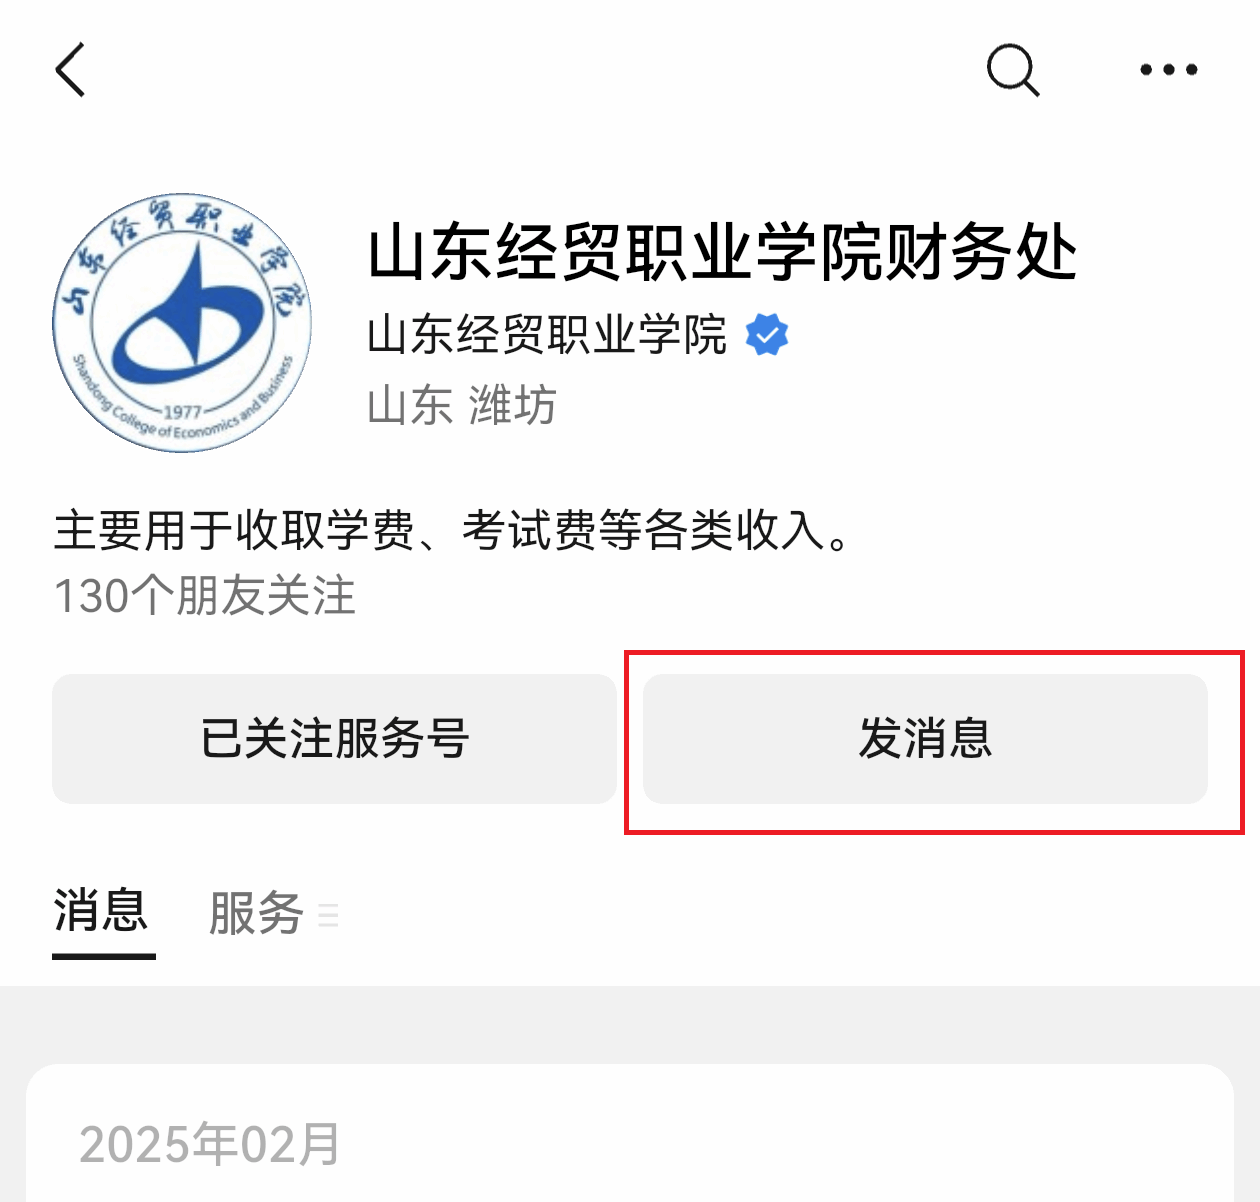Tap the 1977 text inside the logo
The width and height of the screenshot is (1260, 1202).
[x=182, y=412]
